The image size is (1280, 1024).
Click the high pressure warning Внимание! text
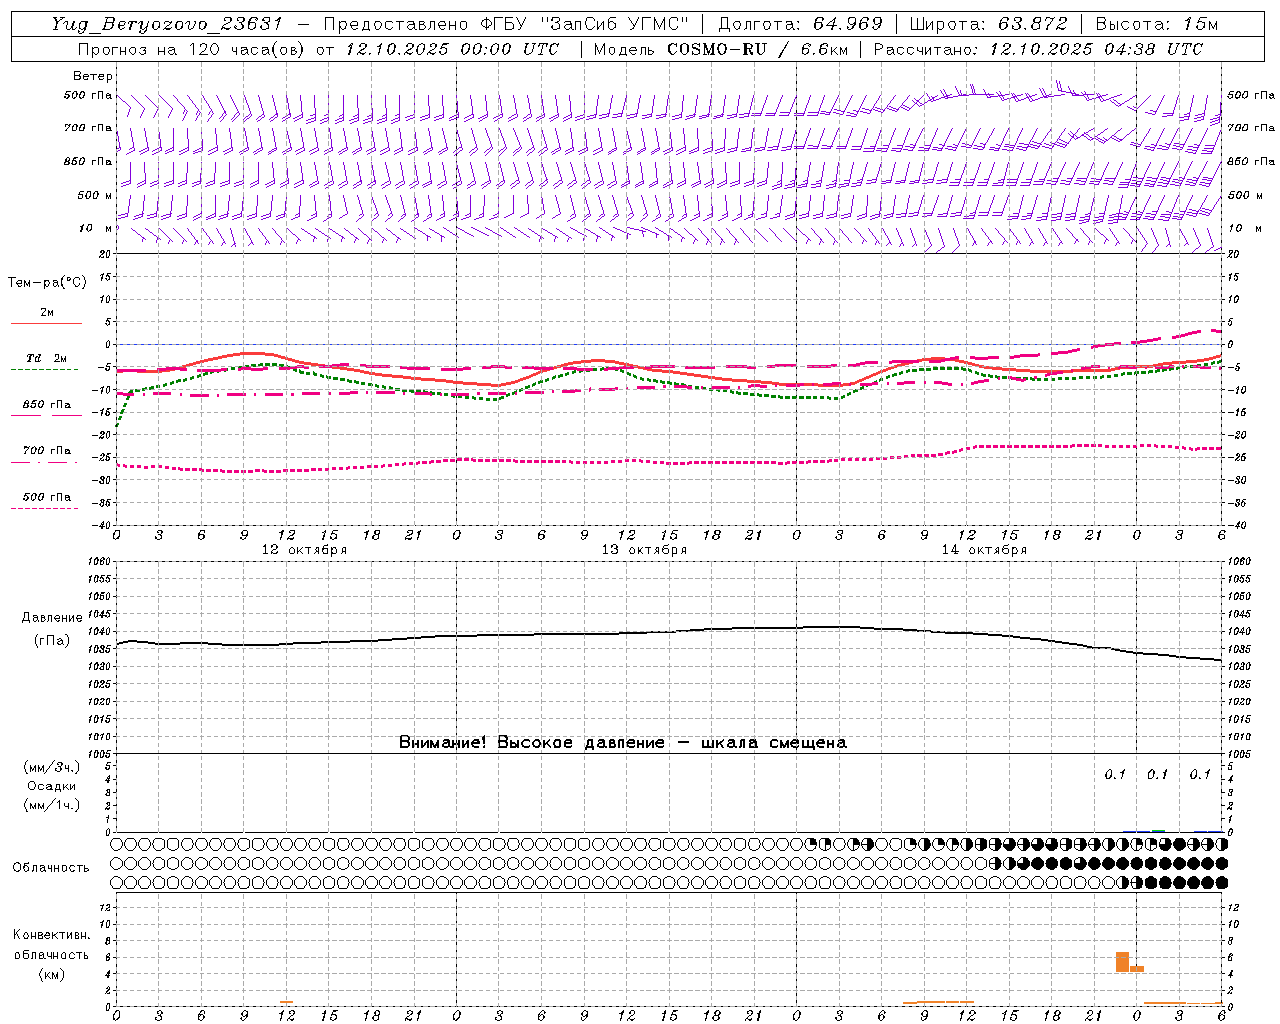click(x=623, y=743)
